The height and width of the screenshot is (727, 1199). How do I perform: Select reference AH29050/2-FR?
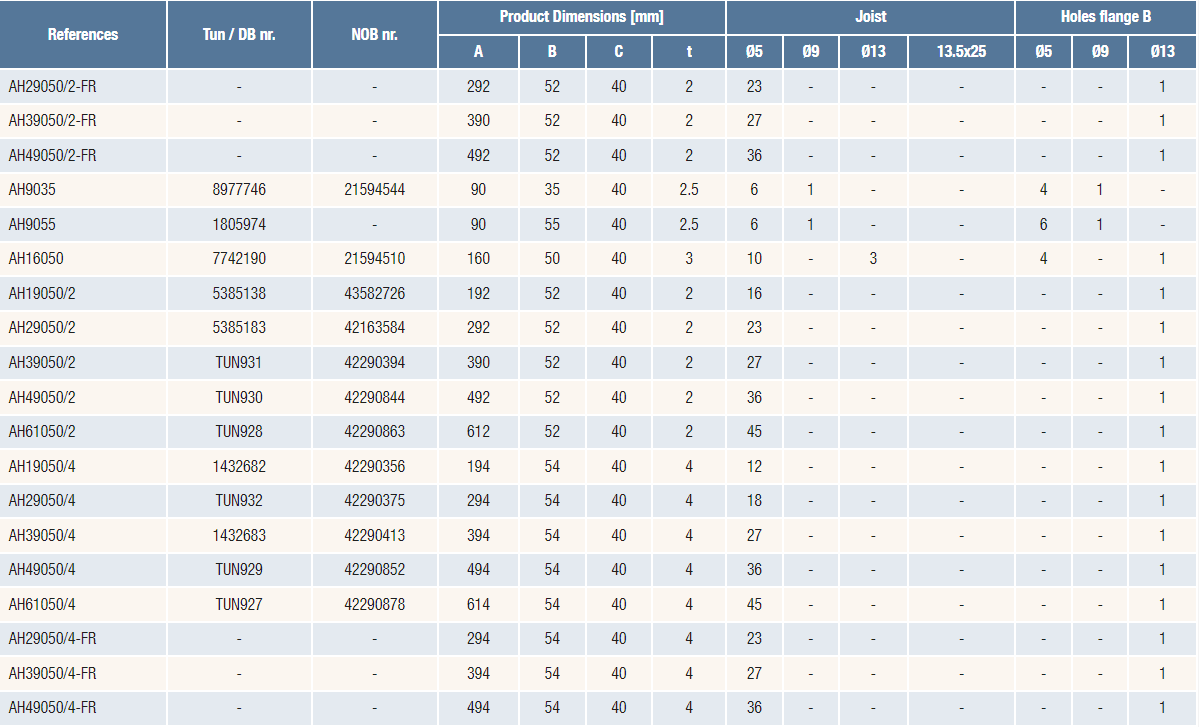tap(52, 87)
